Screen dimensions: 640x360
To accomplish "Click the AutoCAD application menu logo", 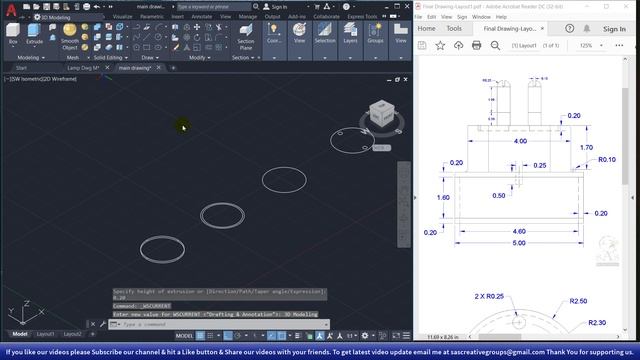I will (x=11, y=9).
